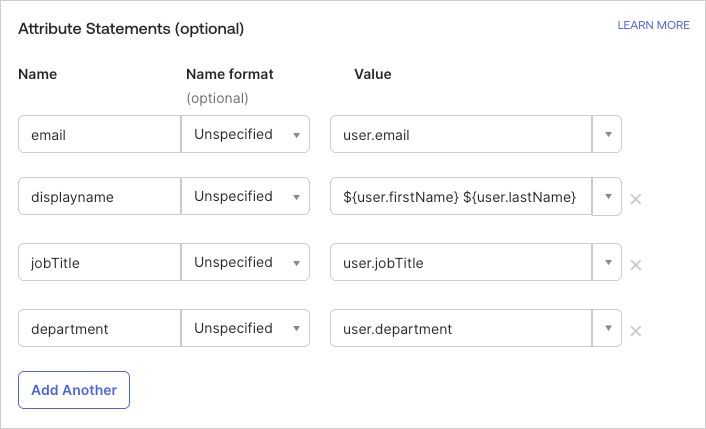Expand value dropdown for displayname row
Viewport: 706px width, 429px height.
point(607,197)
